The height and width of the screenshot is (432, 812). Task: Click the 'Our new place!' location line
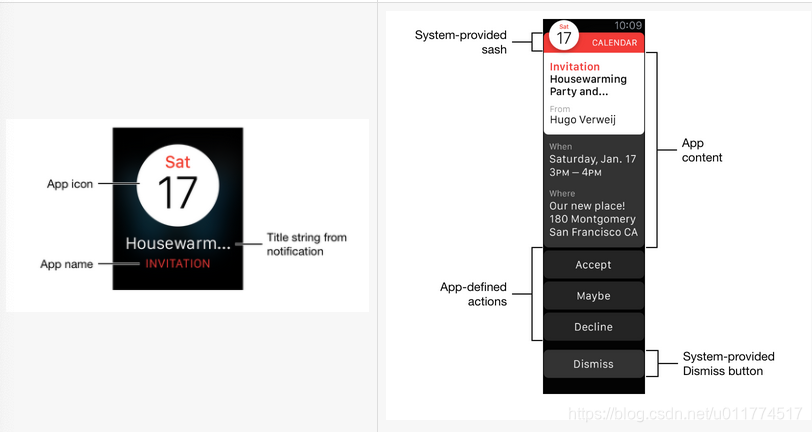[587, 206]
